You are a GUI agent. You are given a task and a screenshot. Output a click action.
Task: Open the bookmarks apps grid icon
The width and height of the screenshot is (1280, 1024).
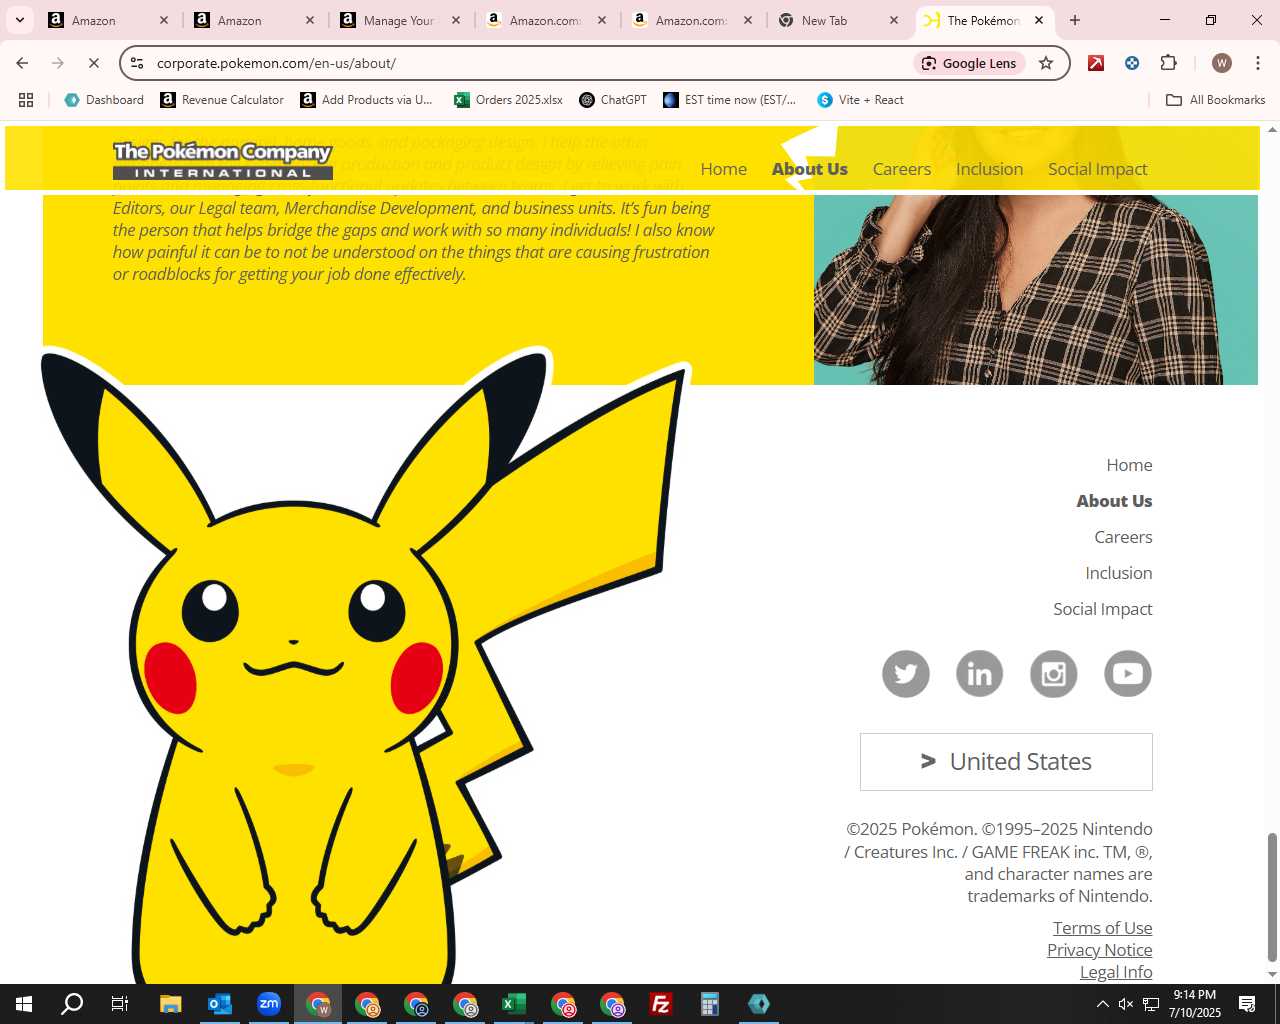tap(26, 100)
